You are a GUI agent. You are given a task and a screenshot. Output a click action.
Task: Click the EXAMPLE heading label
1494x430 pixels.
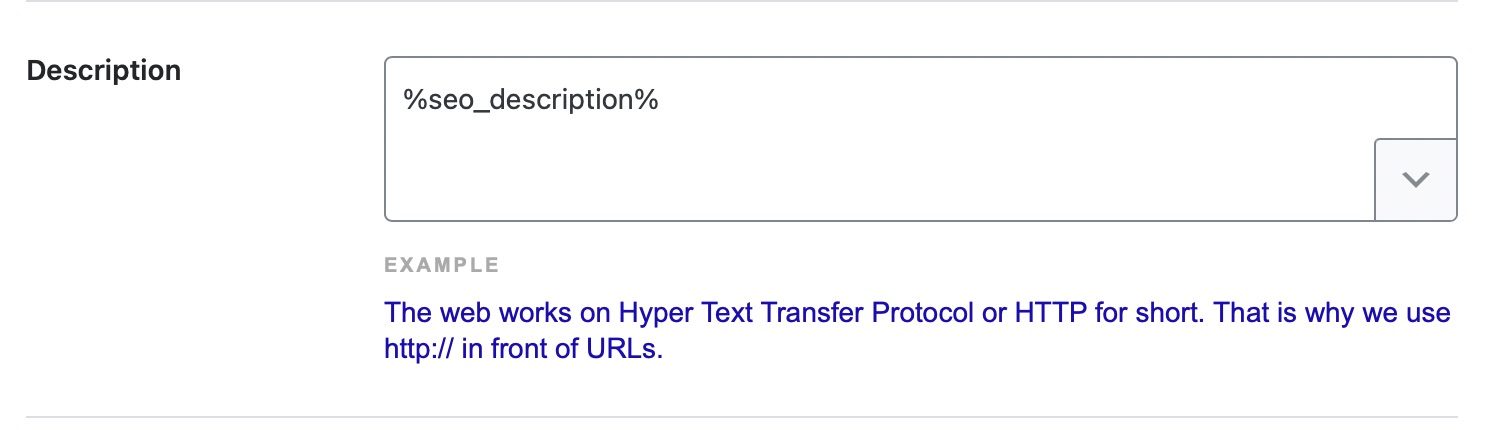click(441, 266)
